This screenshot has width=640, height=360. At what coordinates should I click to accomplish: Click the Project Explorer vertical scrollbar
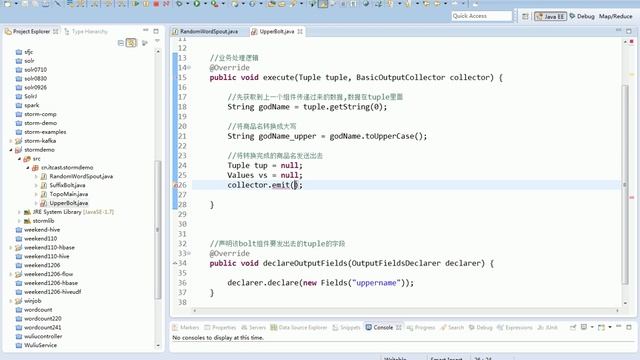[158, 229]
